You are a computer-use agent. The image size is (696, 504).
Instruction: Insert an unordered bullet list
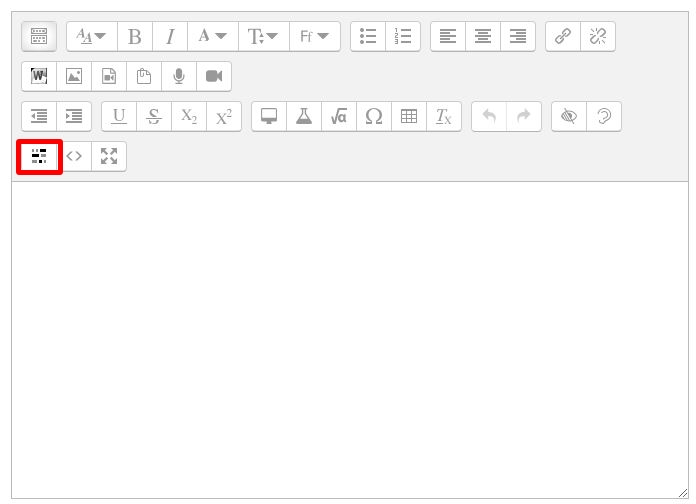click(x=368, y=37)
